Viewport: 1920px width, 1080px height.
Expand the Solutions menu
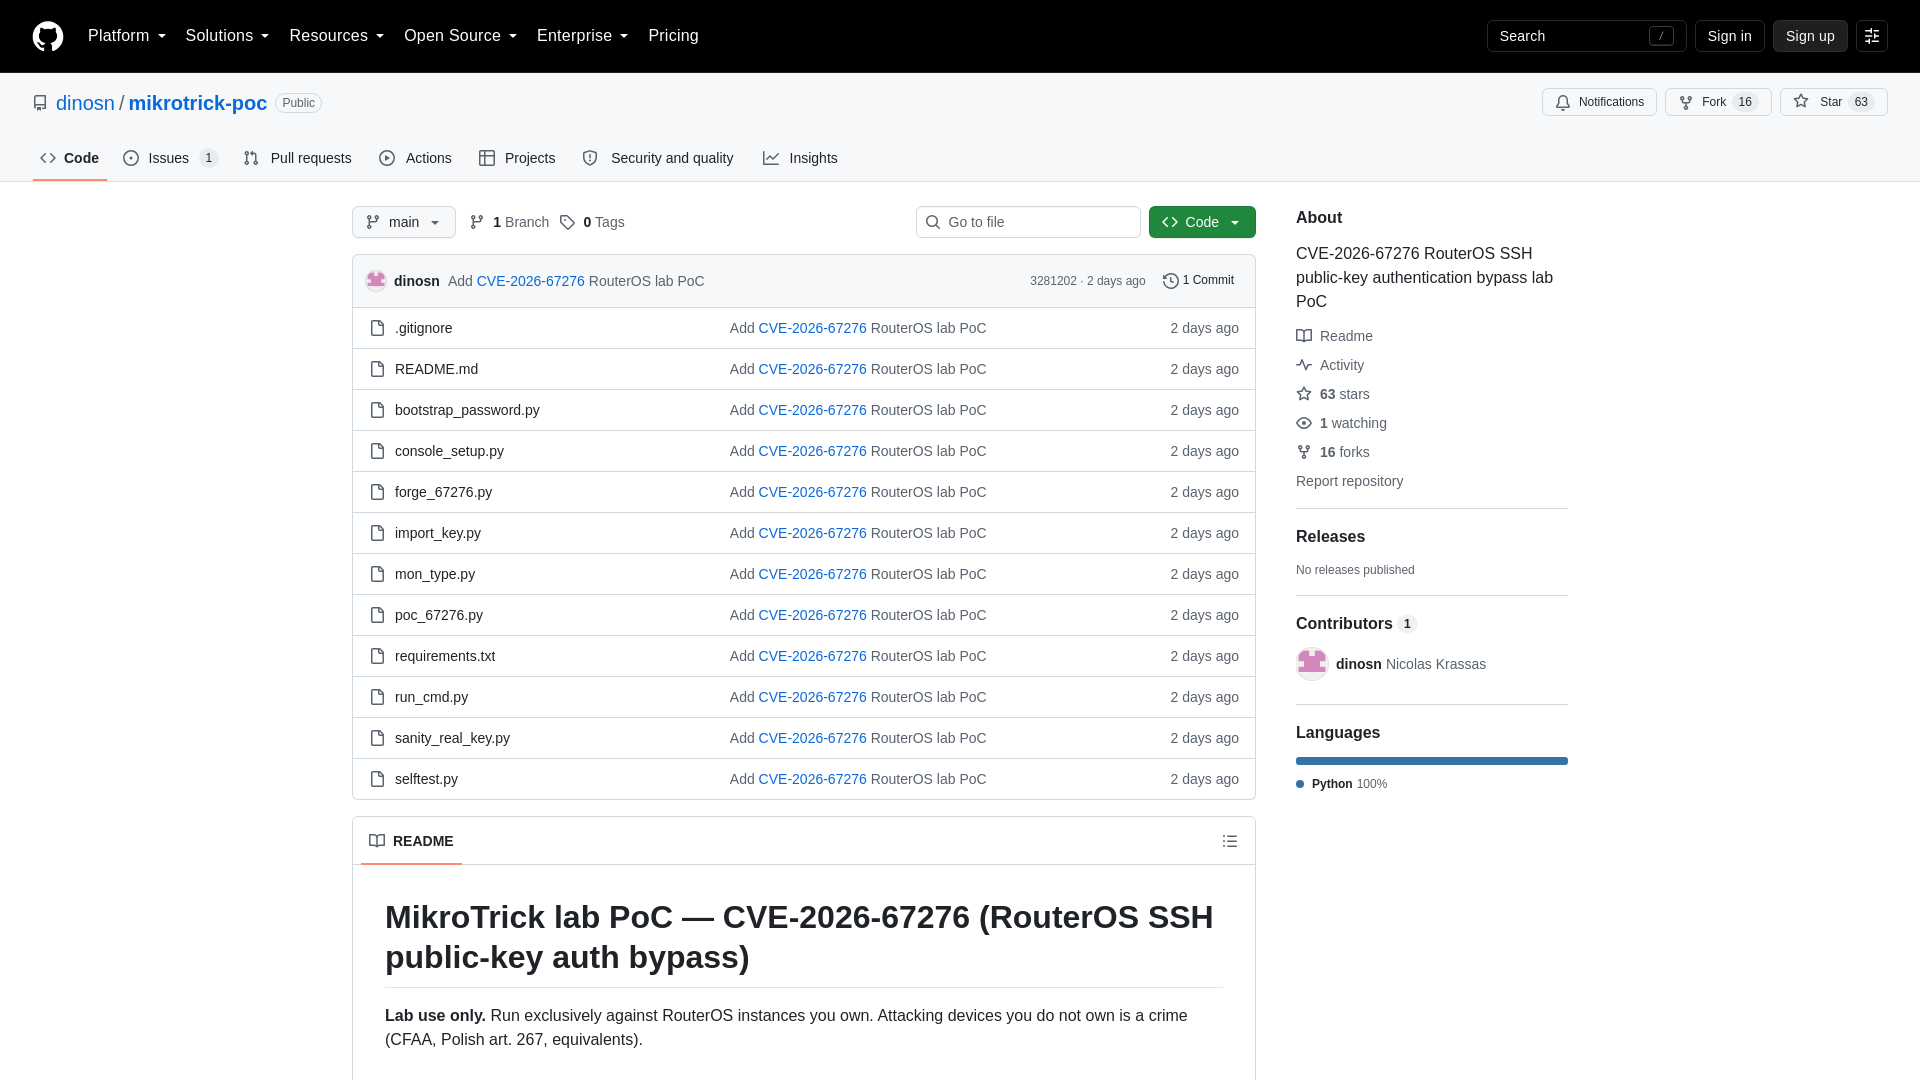227,36
